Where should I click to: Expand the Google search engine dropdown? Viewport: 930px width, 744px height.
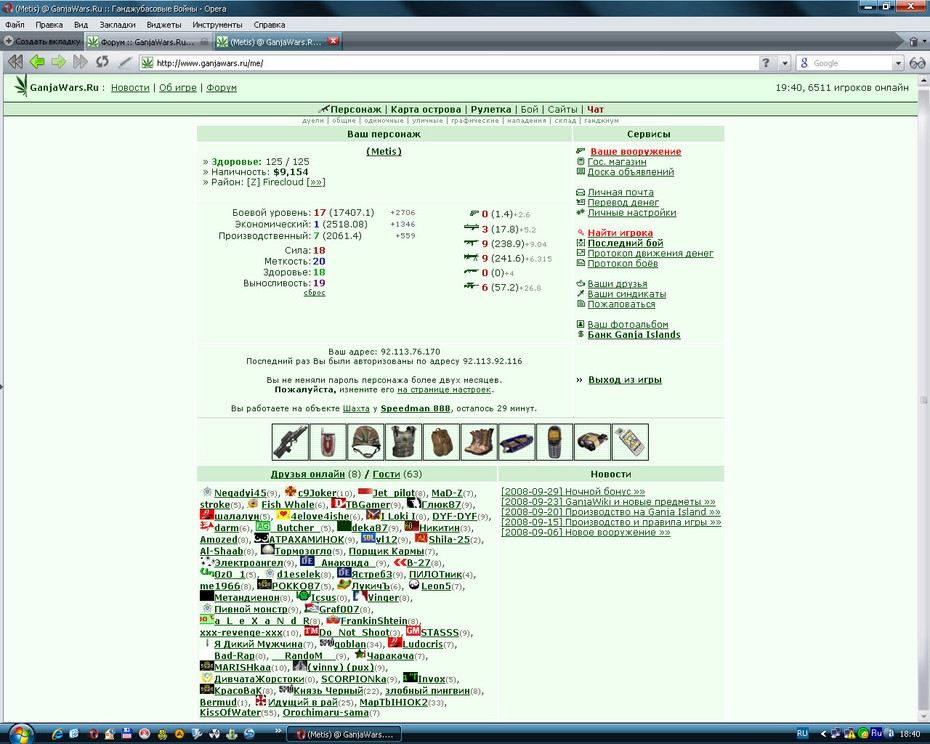coord(898,63)
